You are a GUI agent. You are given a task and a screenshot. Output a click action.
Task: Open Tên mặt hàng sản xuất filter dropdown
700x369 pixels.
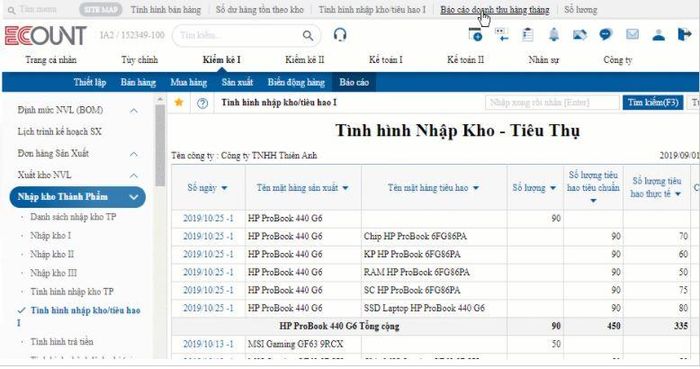tap(345, 188)
